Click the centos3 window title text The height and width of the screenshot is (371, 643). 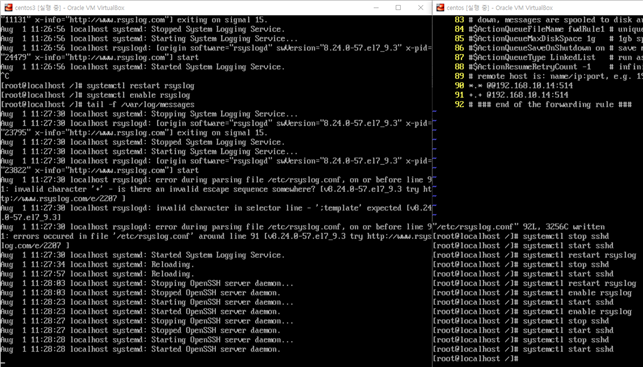(69, 8)
